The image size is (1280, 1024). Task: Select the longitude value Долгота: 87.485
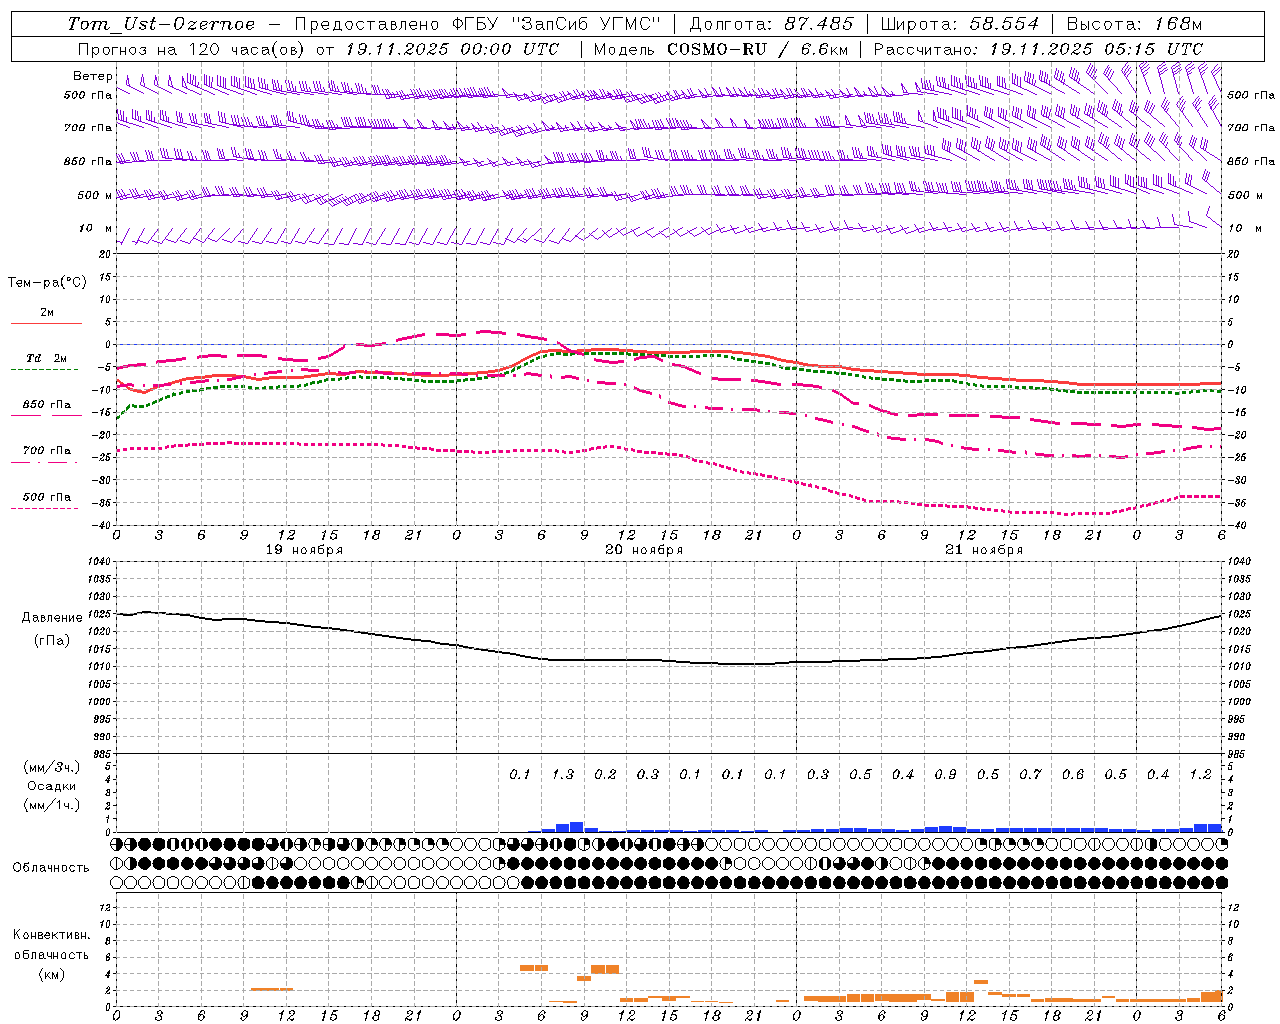[x=772, y=24]
